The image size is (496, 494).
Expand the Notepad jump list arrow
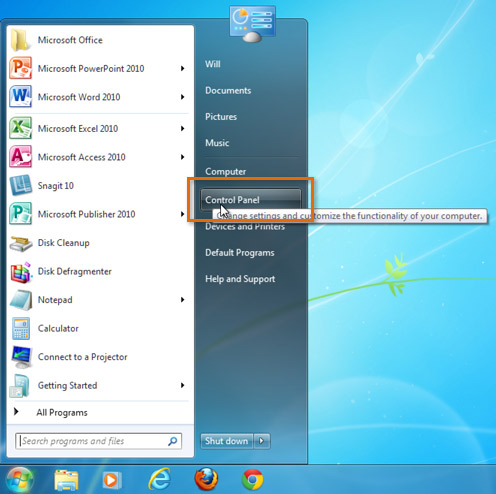tap(182, 300)
